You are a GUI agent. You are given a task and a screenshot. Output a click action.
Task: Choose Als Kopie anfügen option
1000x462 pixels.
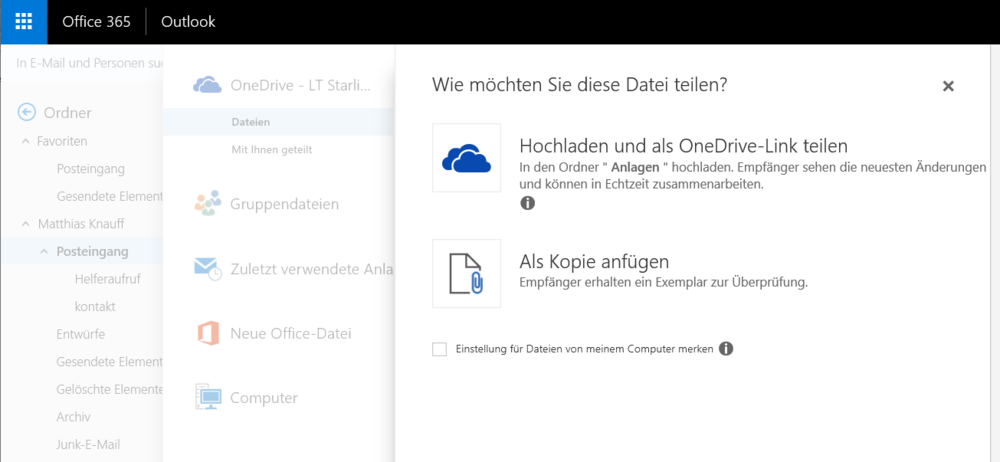(x=594, y=262)
